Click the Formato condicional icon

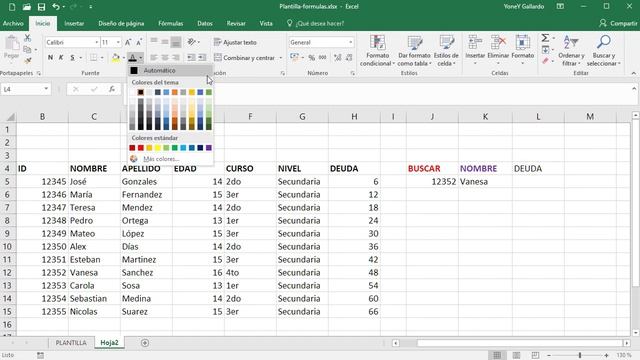[378, 43]
